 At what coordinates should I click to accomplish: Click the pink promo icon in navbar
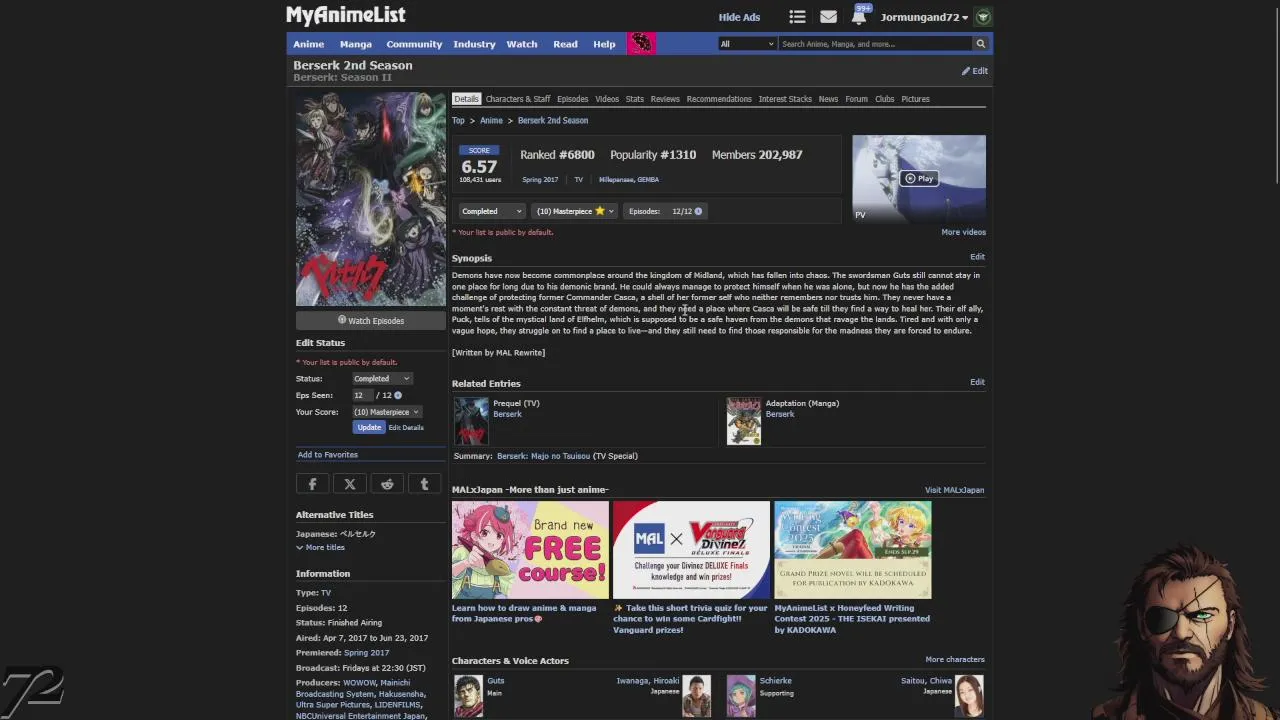[x=642, y=44]
